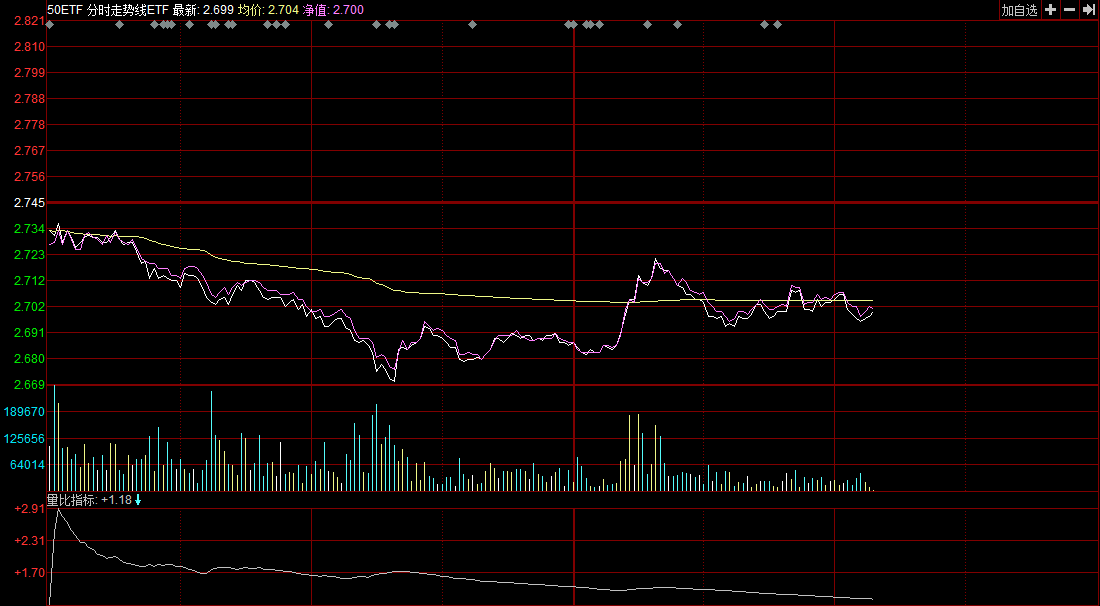The width and height of the screenshot is (1100, 606).
Task: Zoom in with the plus icon
Action: pos(1050,10)
